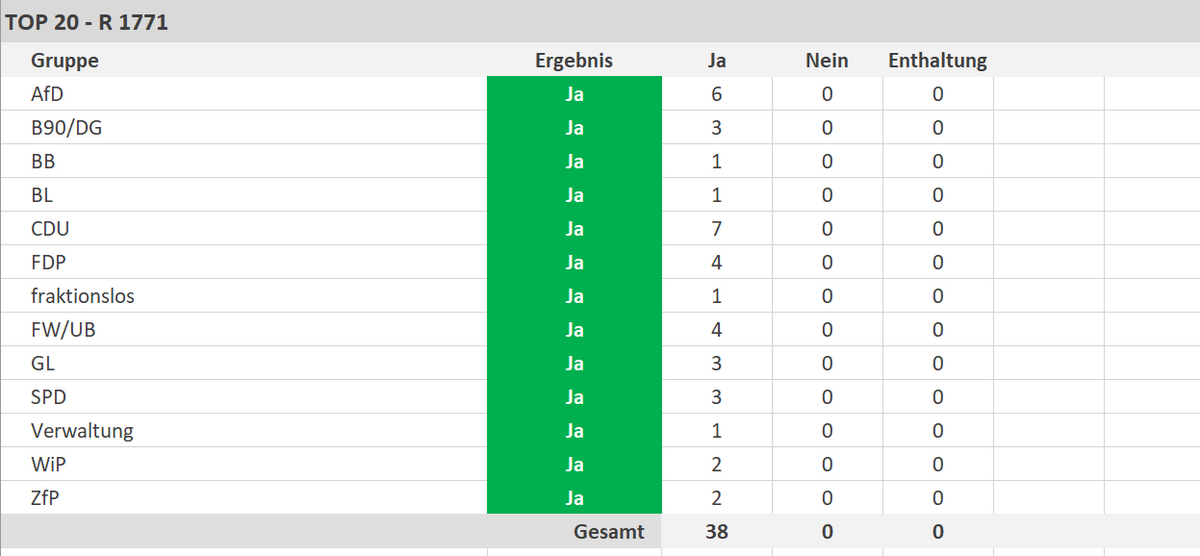1200x556 pixels.
Task: Click the Nein column header
Action: pyautogui.click(x=826, y=60)
